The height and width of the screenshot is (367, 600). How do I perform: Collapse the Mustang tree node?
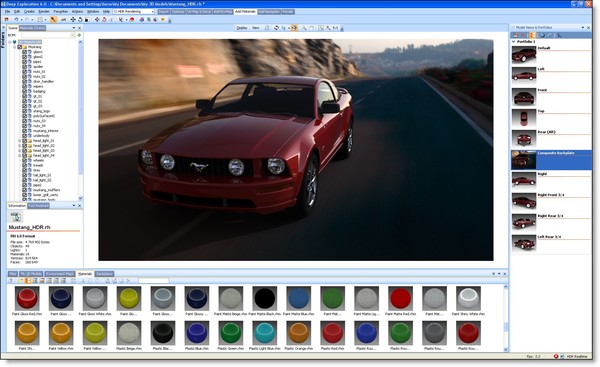click(15, 47)
